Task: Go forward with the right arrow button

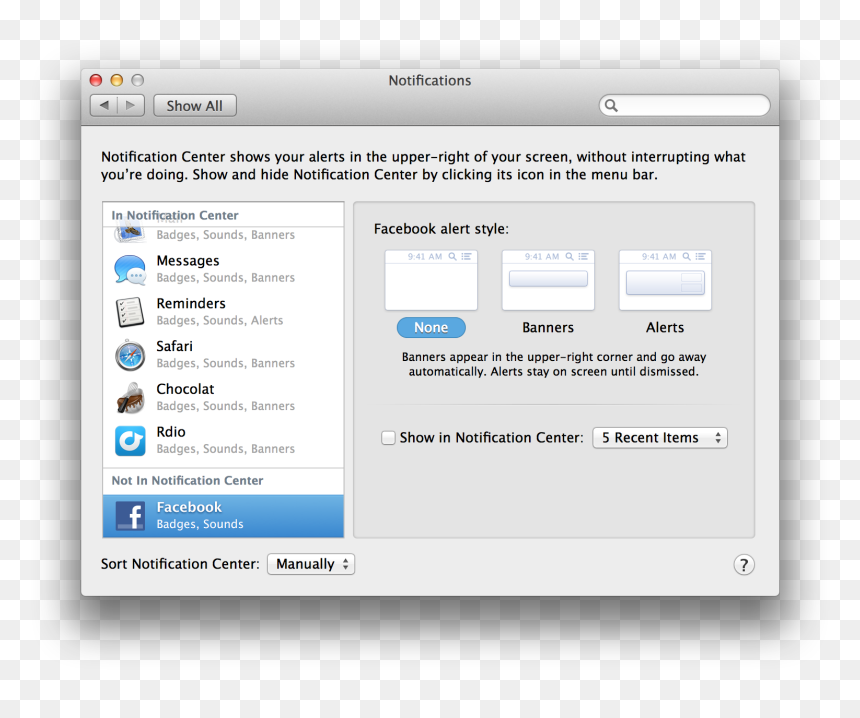Action: pos(131,105)
